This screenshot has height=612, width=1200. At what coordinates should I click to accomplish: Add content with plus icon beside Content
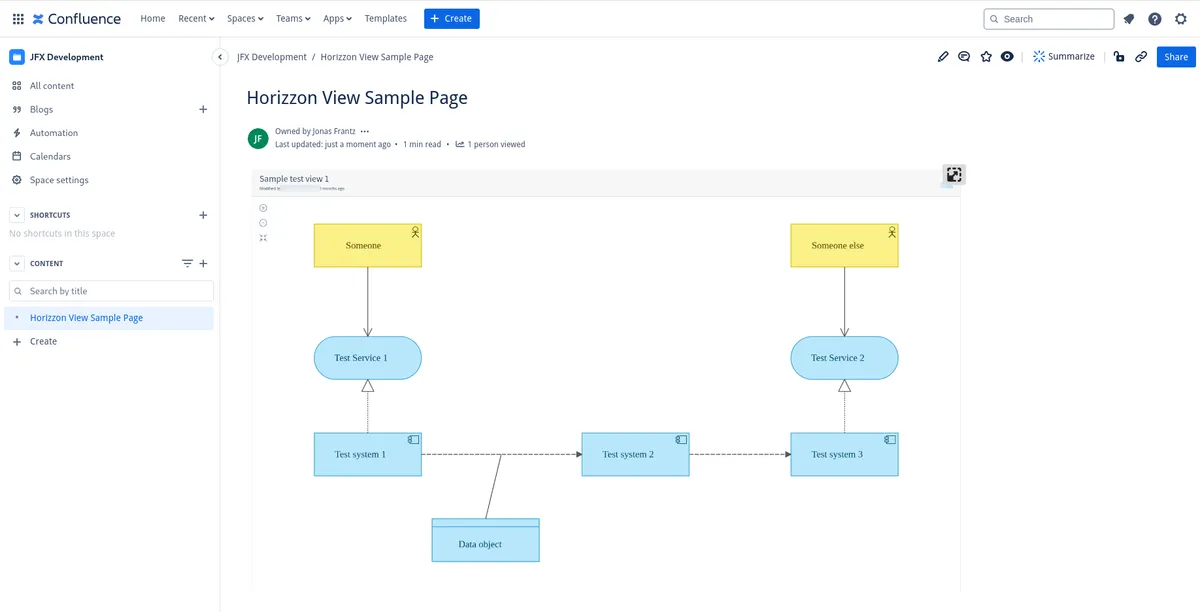pos(203,264)
